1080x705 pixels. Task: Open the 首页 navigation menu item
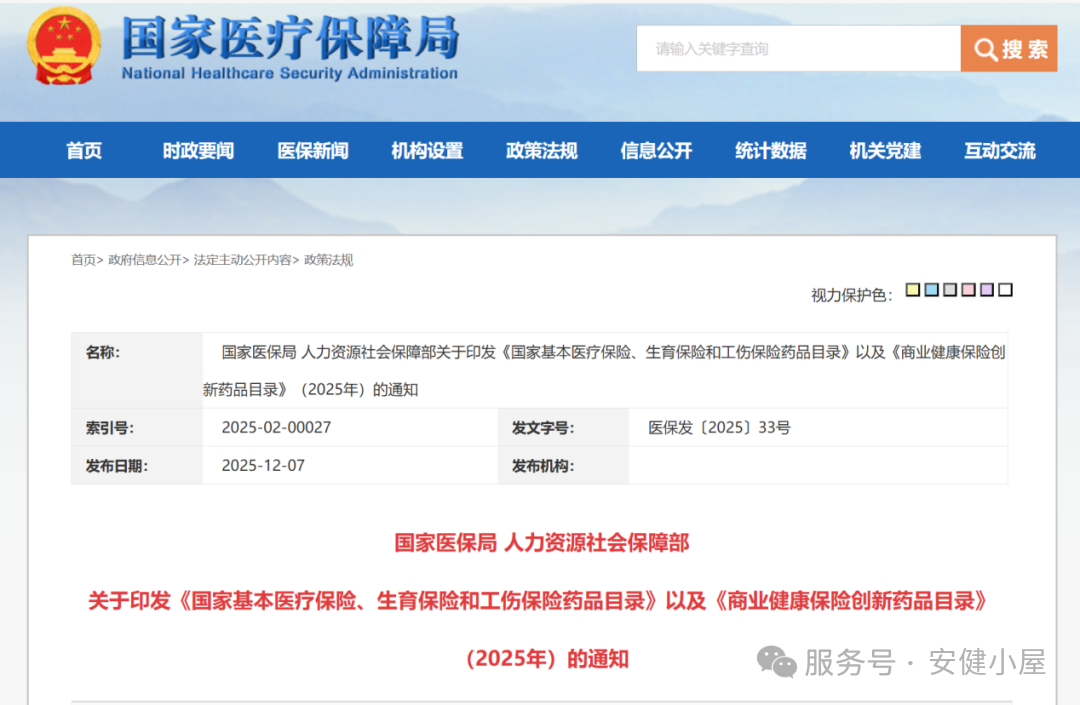click(84, 151)
